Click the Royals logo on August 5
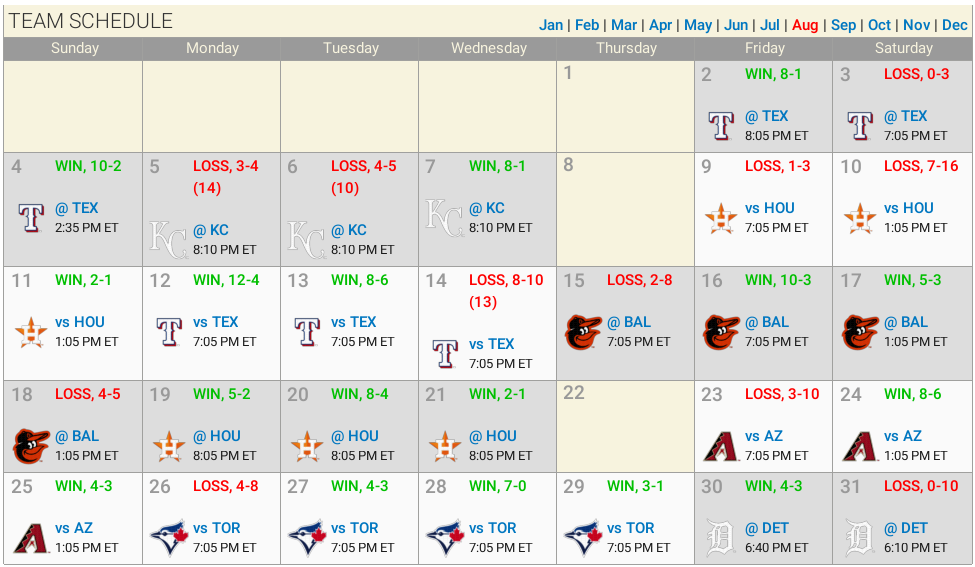The image size is (975, 567). click(168, 239)
